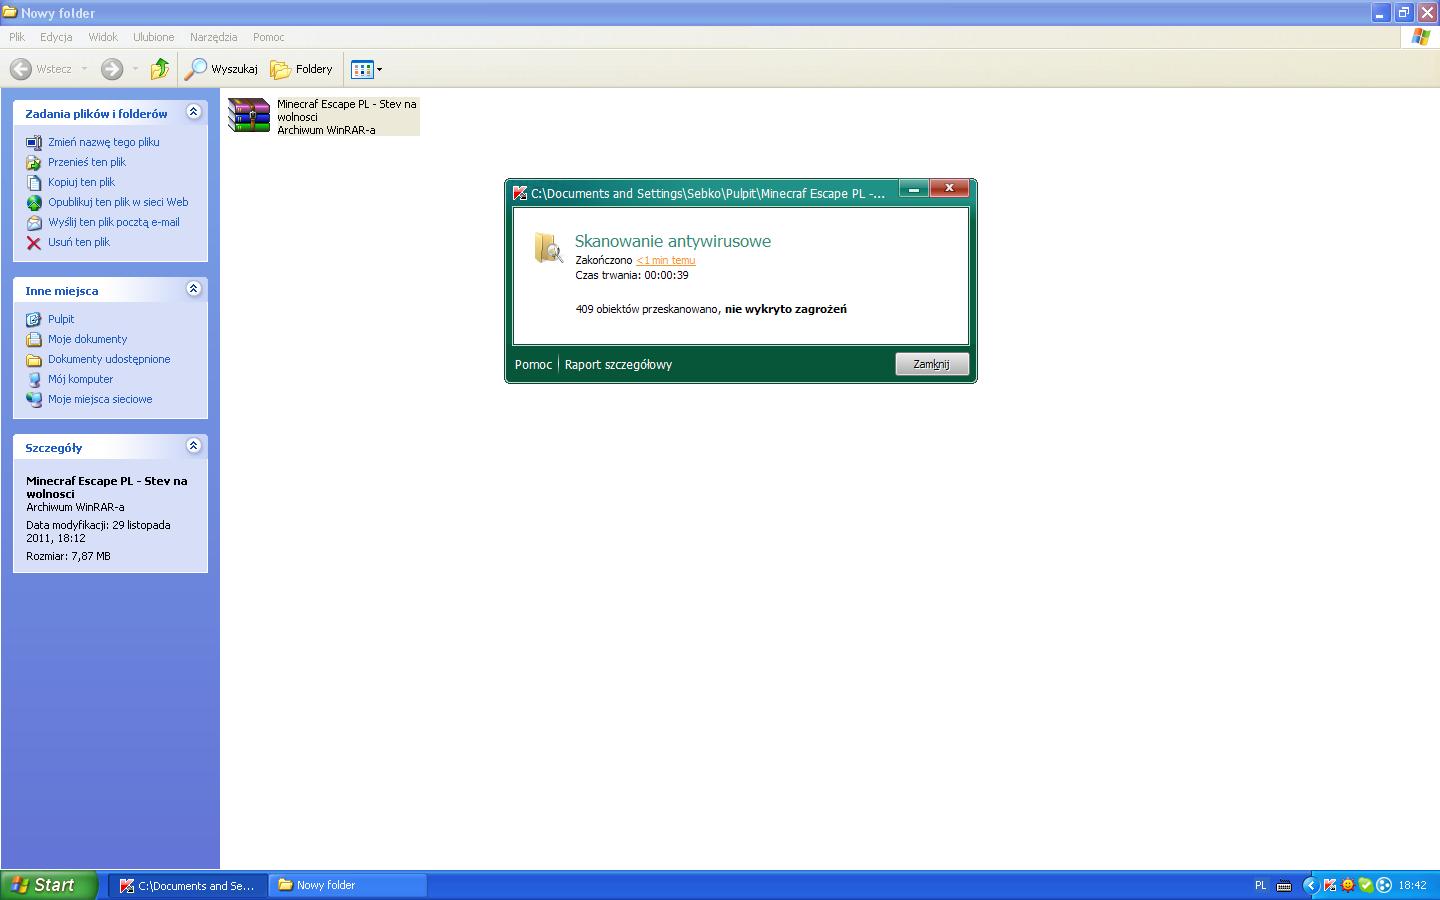Click the scan folder magnifier icon
The width and height of the screenshot is (1440, 900).
548,248
